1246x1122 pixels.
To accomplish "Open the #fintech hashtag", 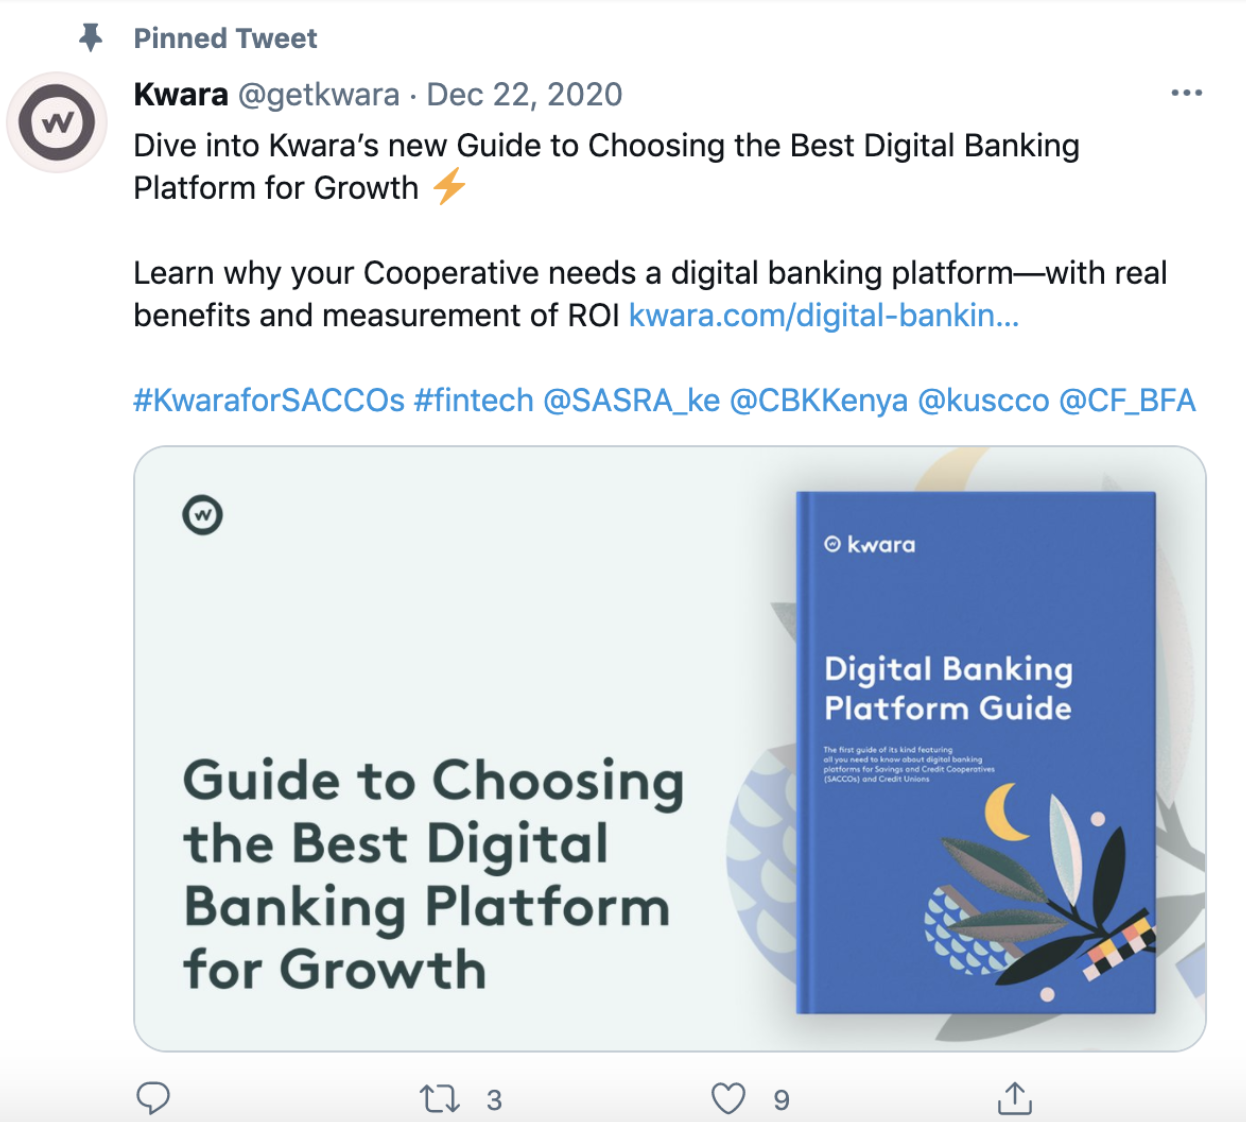I will 474,400.
